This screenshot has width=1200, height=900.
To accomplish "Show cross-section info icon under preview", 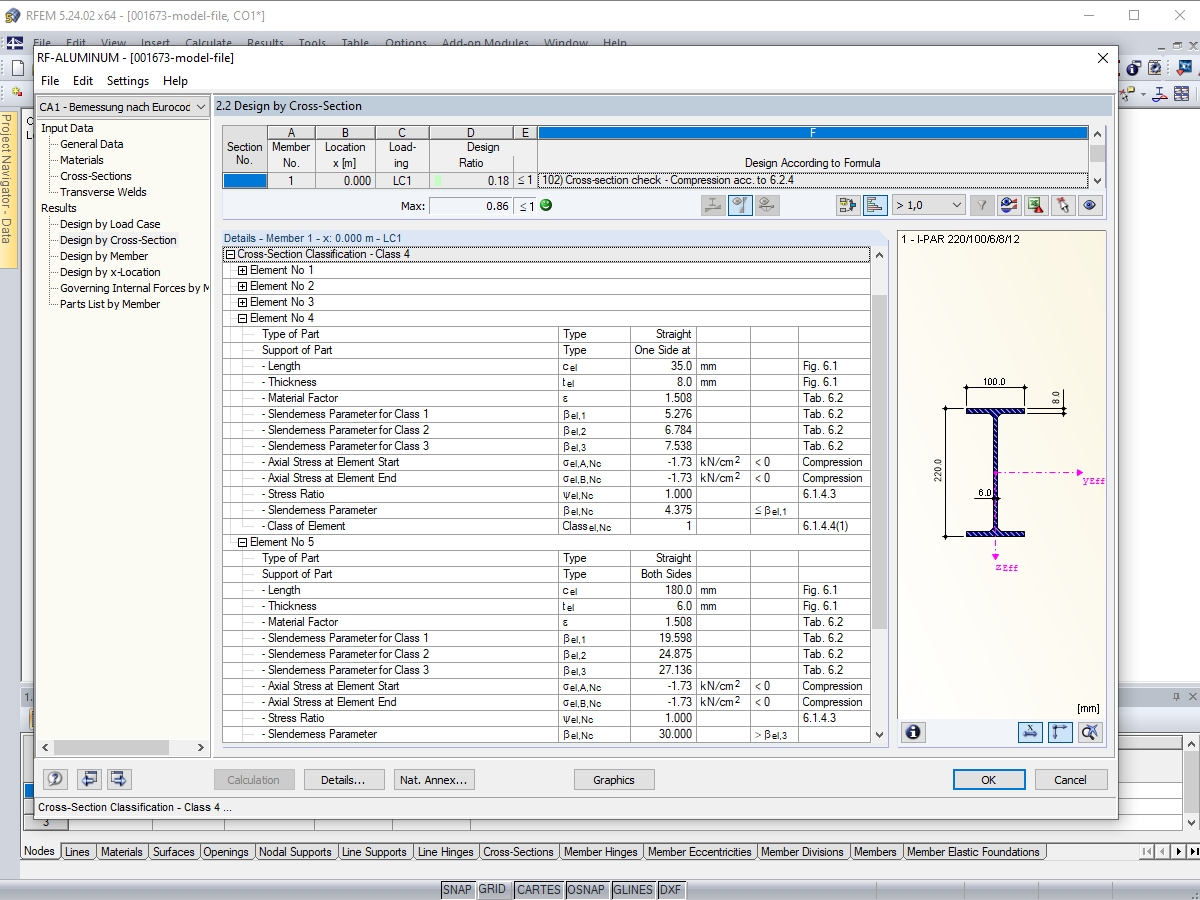I will (913, 732).
